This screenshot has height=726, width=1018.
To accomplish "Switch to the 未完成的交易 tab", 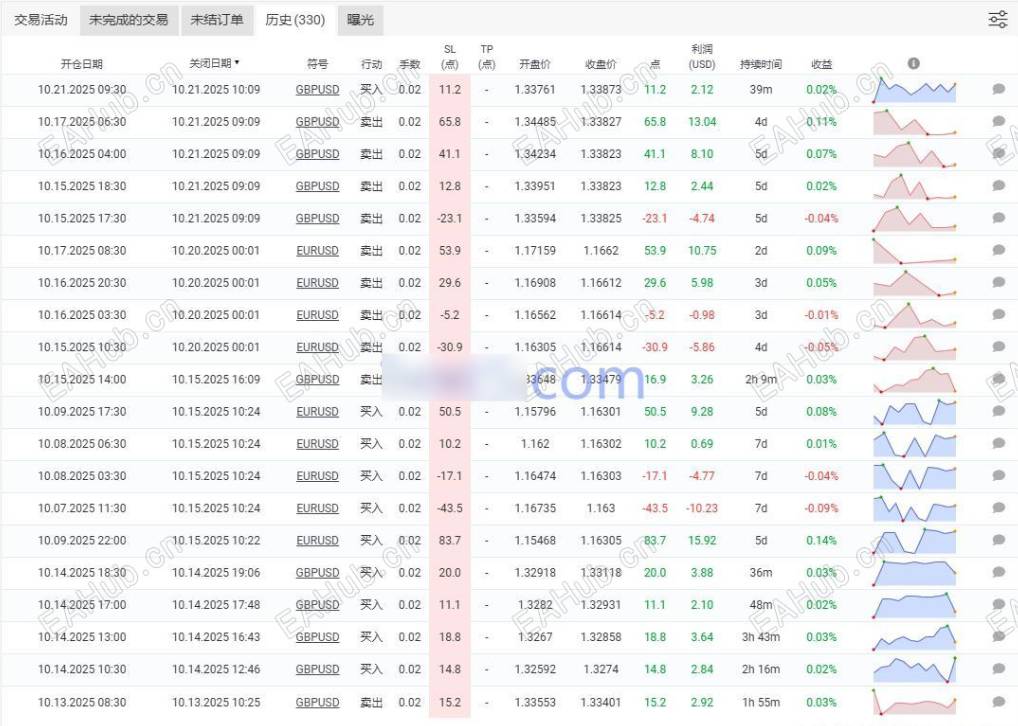I will [x=129, y=20].
